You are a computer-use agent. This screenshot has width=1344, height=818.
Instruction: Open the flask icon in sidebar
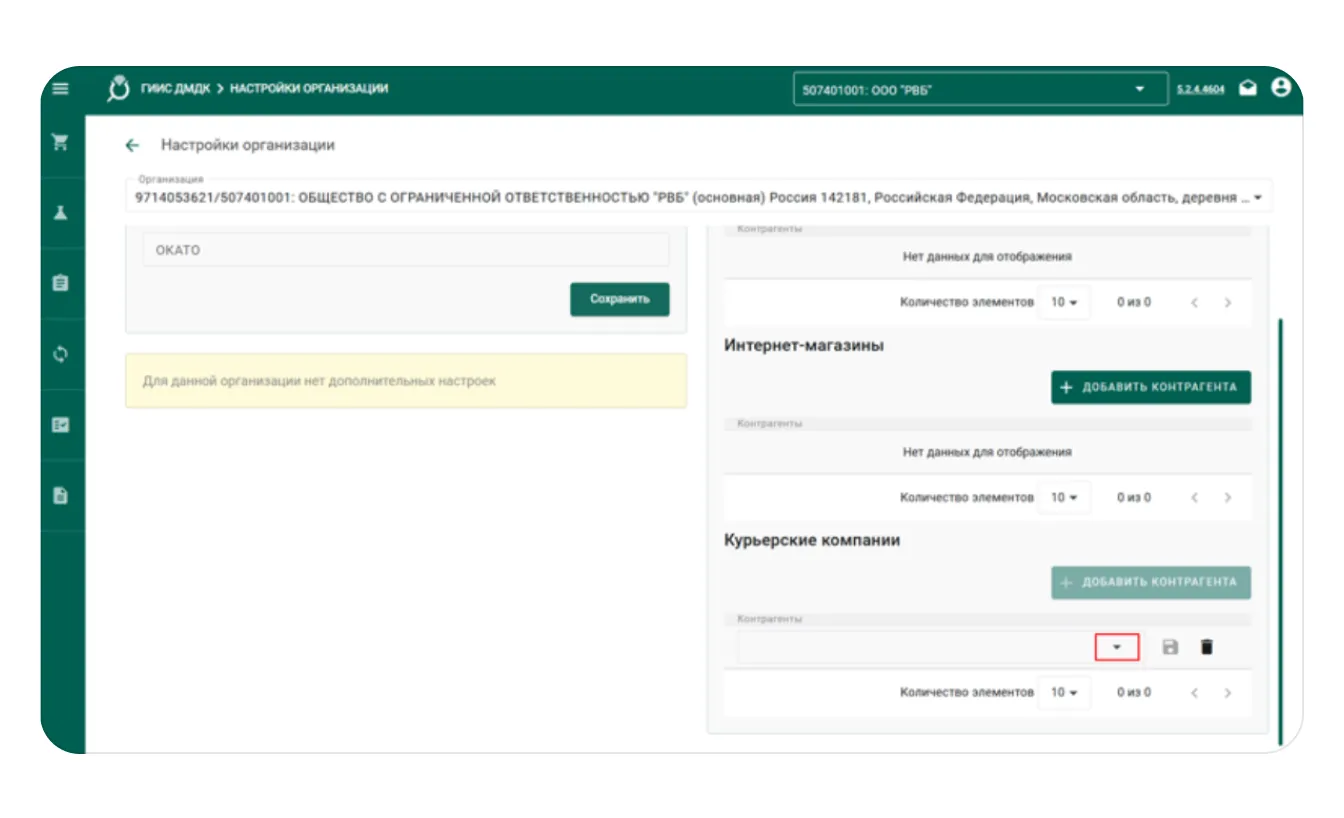[61, 212]
